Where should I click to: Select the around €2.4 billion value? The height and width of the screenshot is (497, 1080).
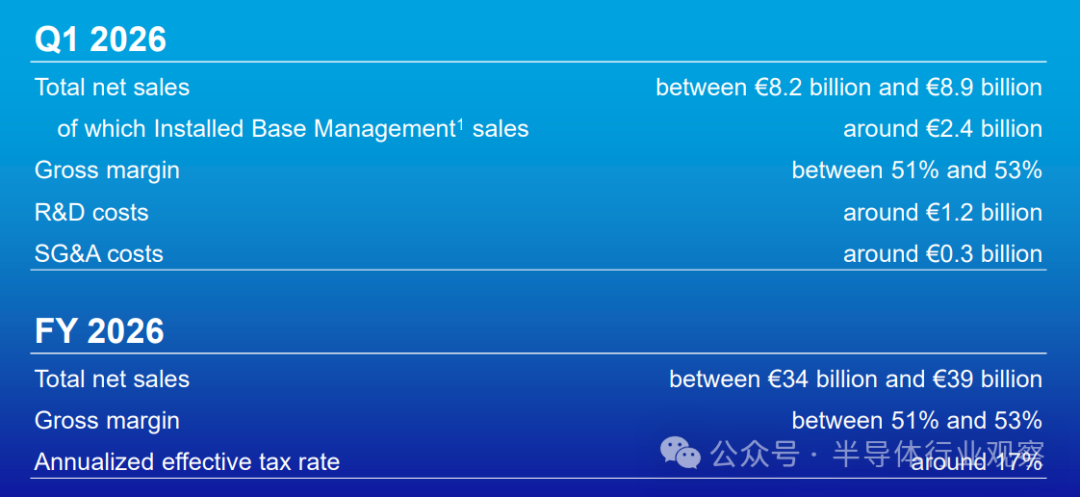tap(942, 129)
